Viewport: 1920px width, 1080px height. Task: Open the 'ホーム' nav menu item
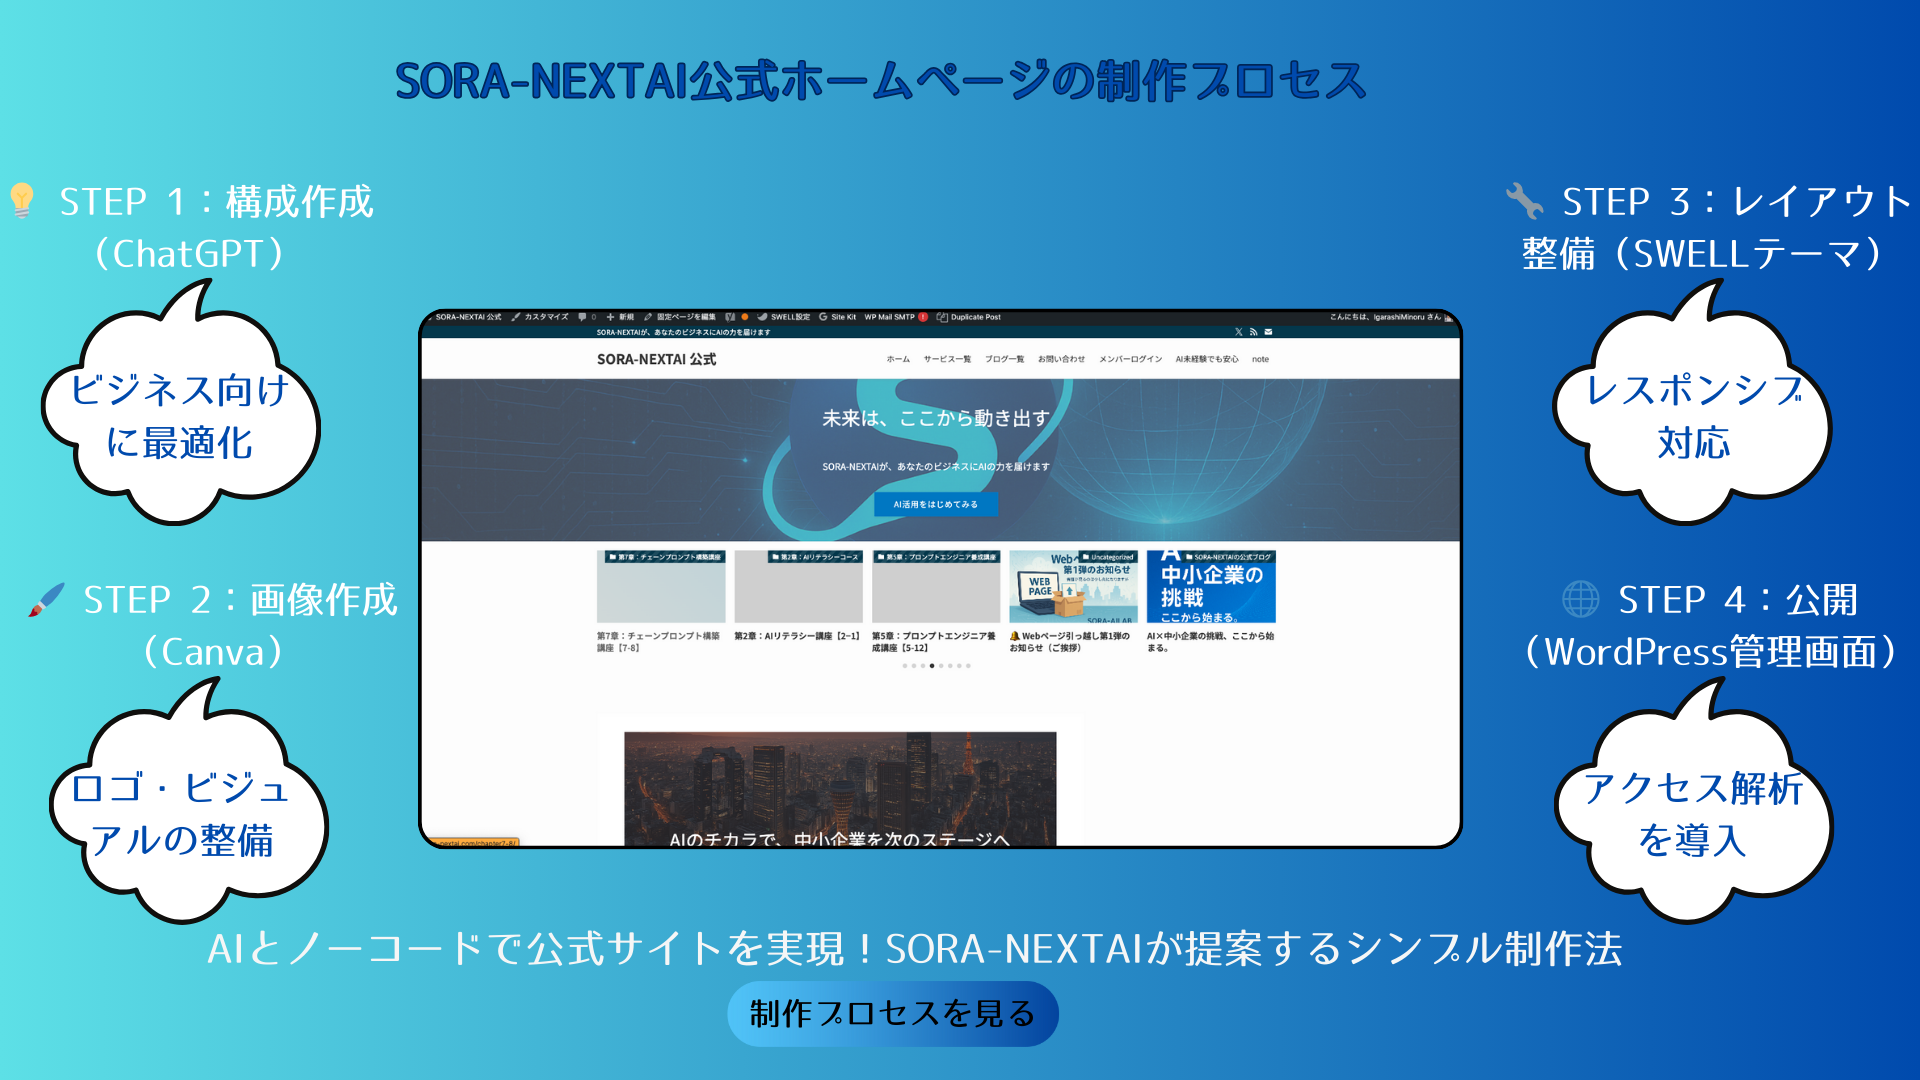[898, 359]
